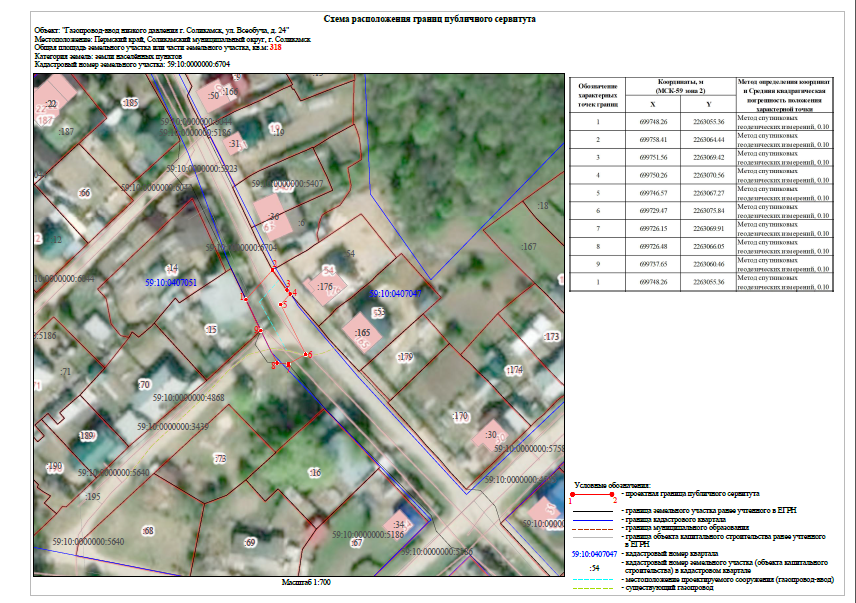Click parcel label ":185" on the map
This screenshot has height=603, width=856.
130,103
